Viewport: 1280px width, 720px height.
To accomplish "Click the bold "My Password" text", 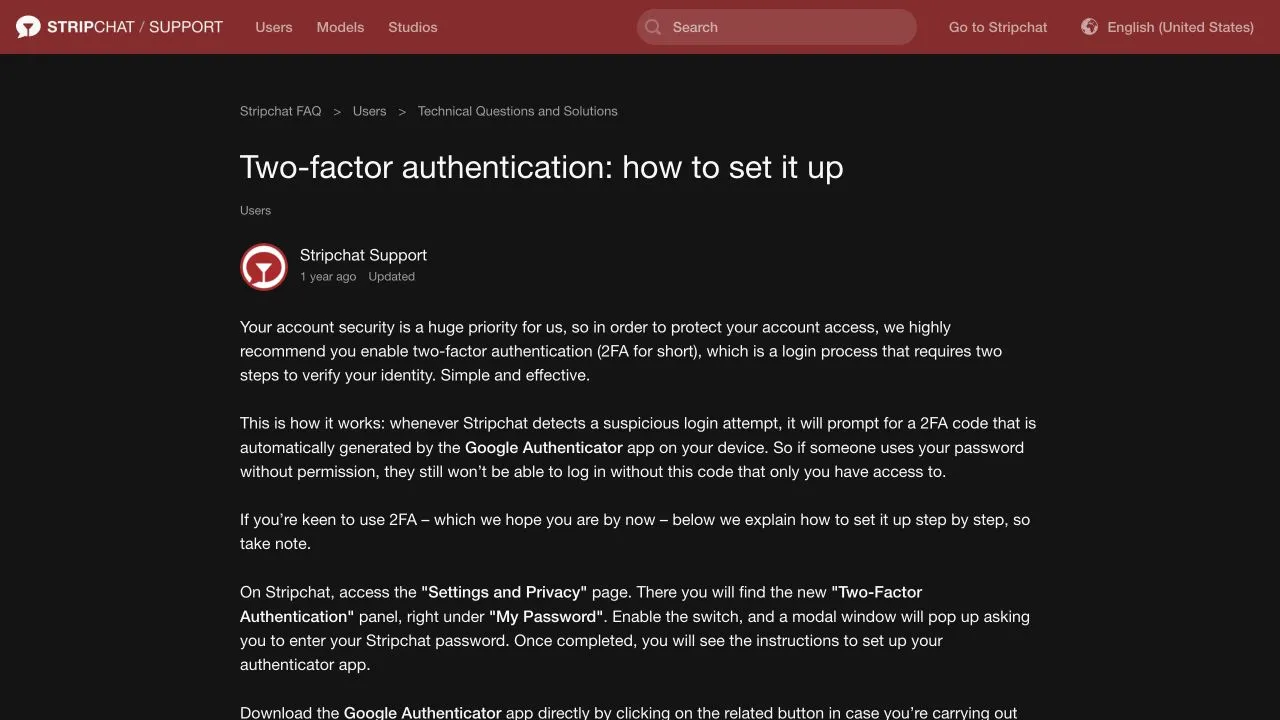I will pyautogui.click(x=546, y=616).
